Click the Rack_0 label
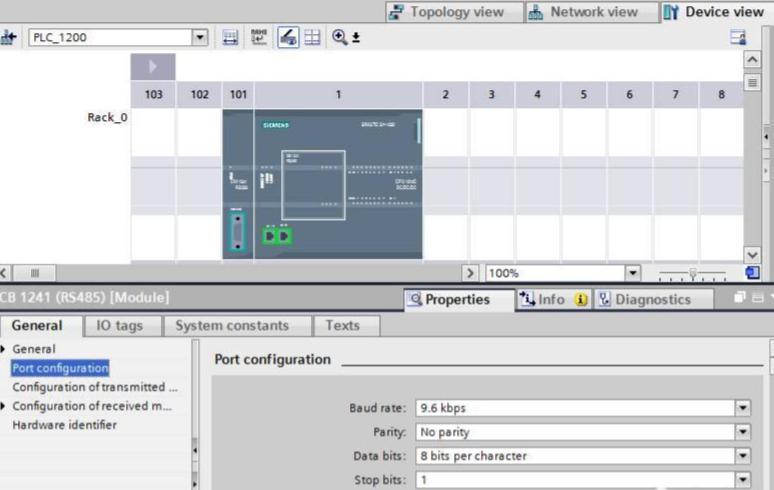Viewport: 774px width, 490px height. pos(107,117)
